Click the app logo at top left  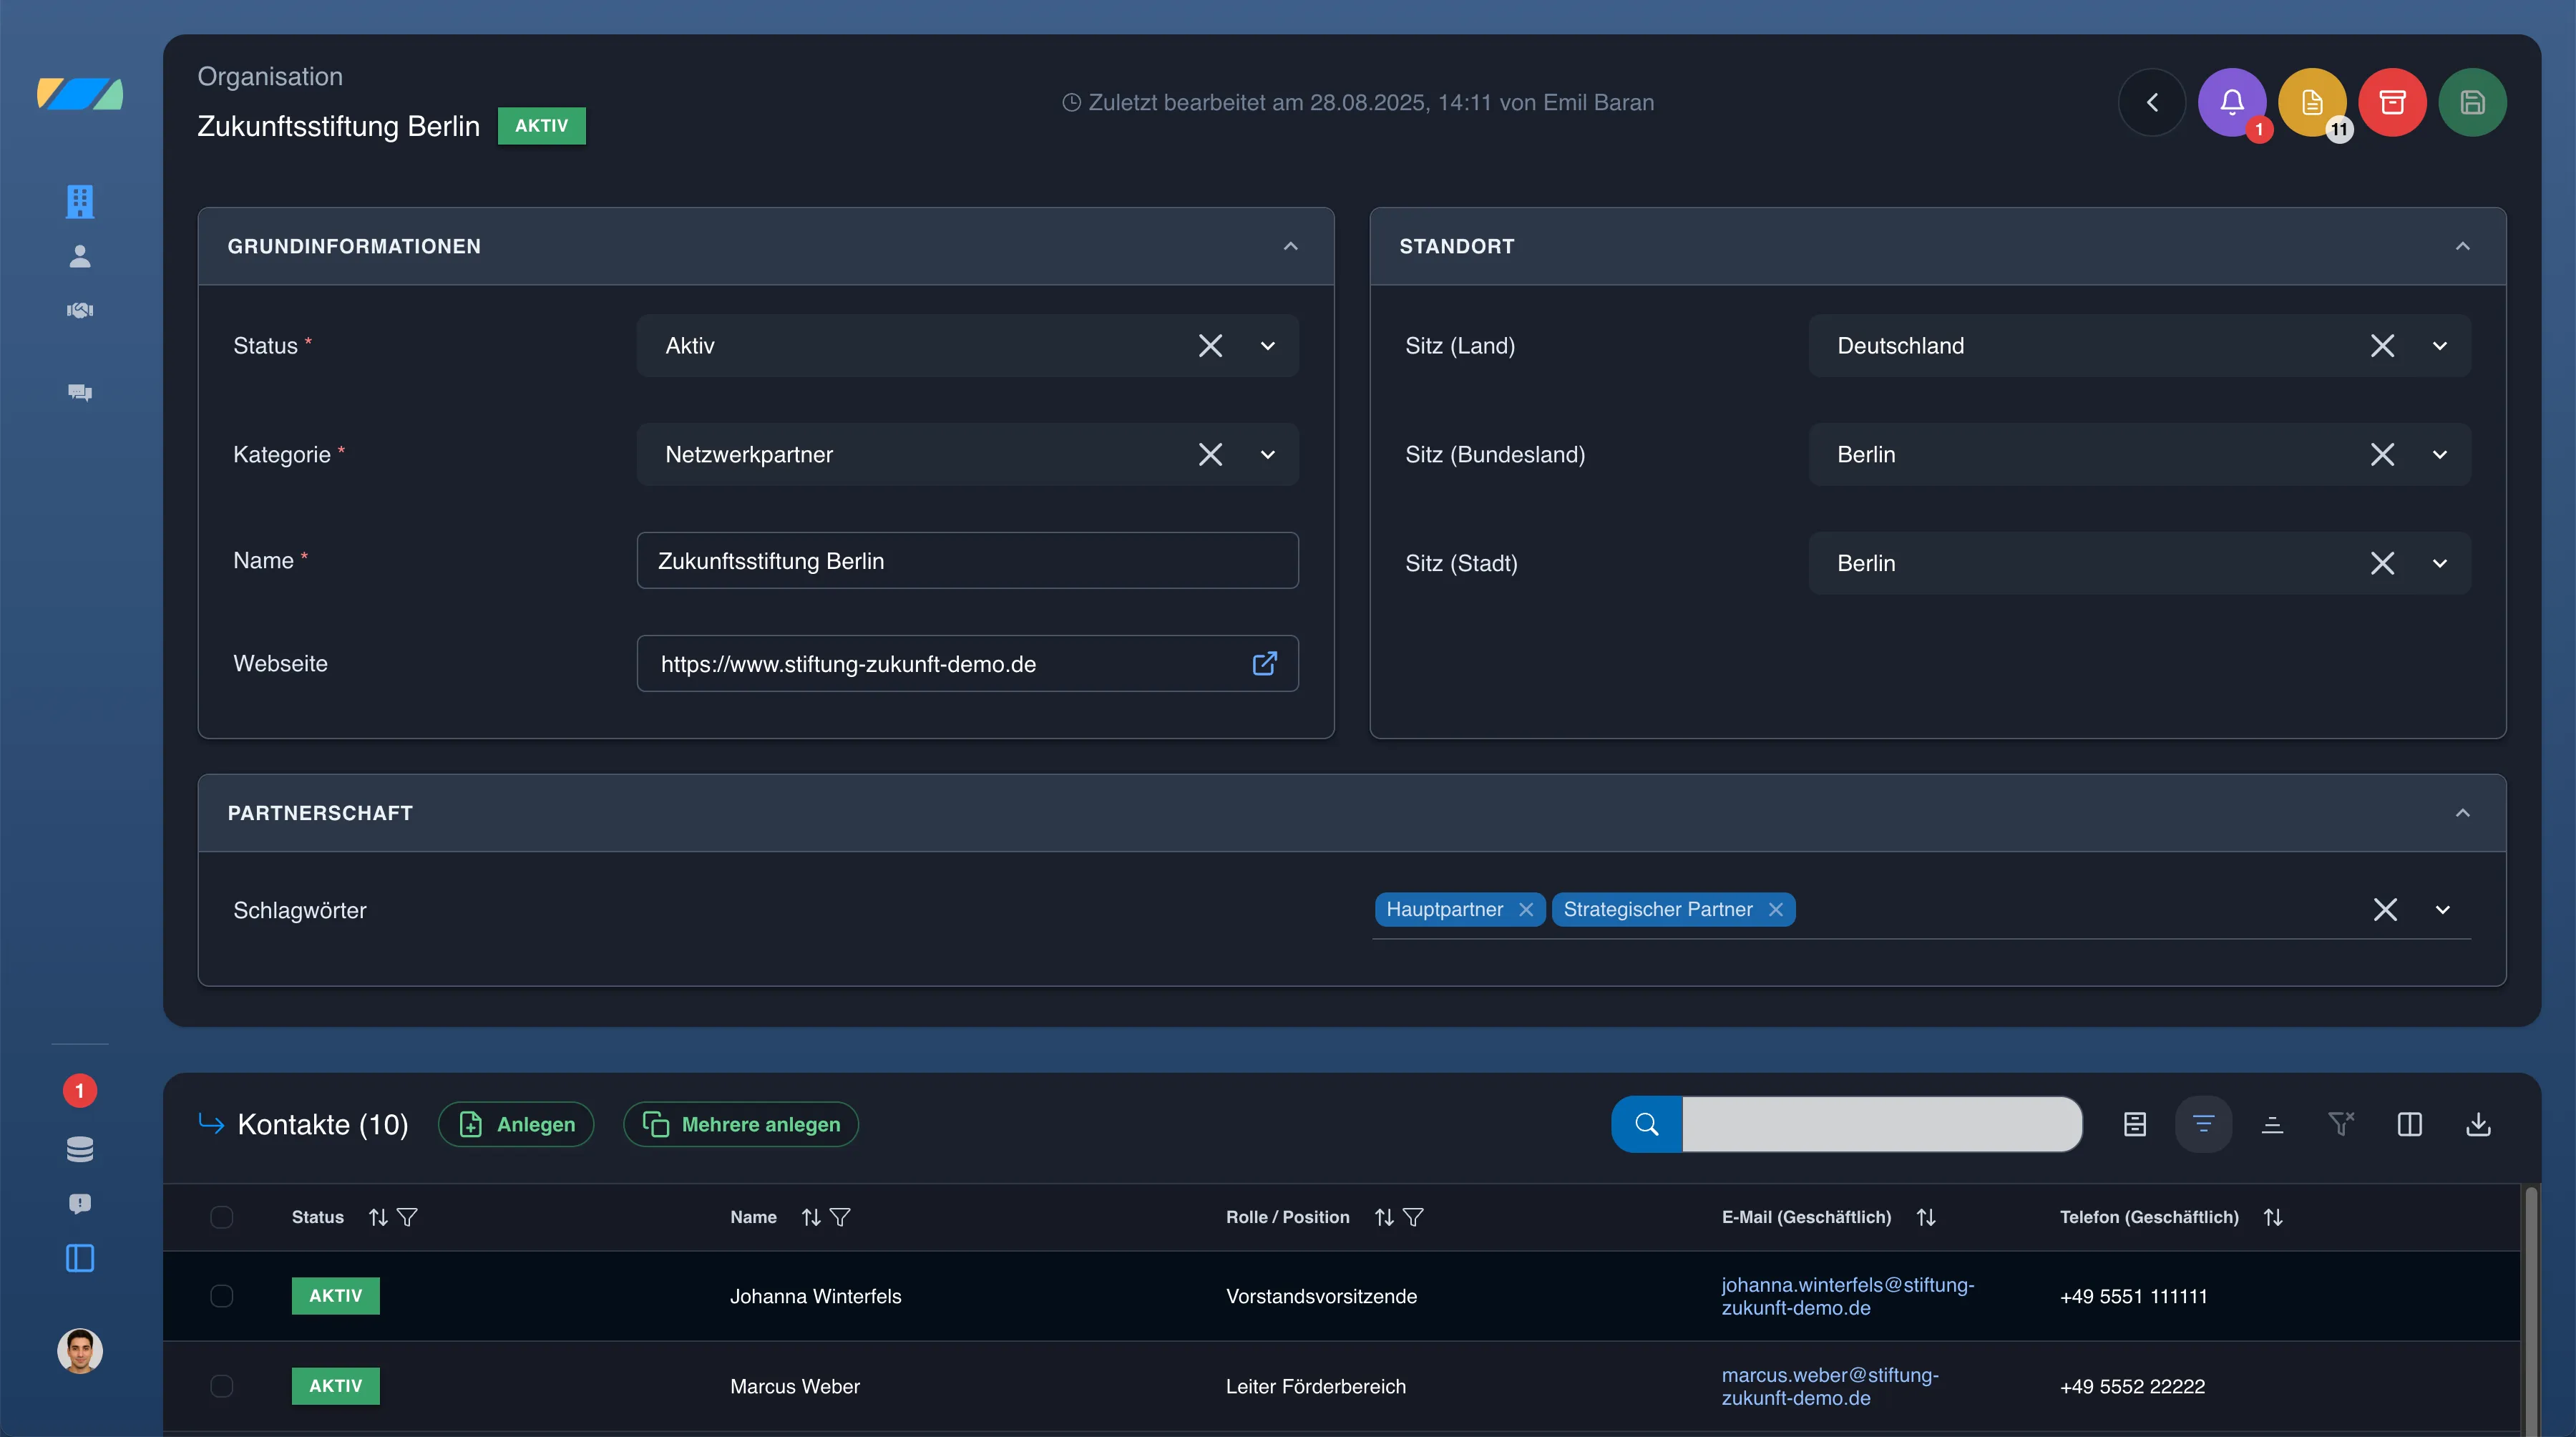(80, 94)
